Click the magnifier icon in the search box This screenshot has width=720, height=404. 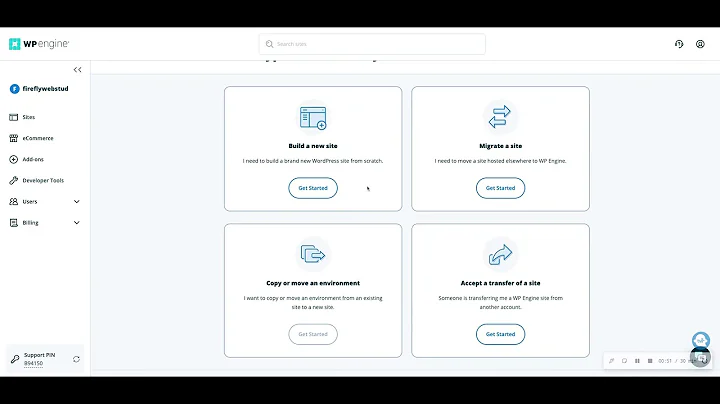270,44
